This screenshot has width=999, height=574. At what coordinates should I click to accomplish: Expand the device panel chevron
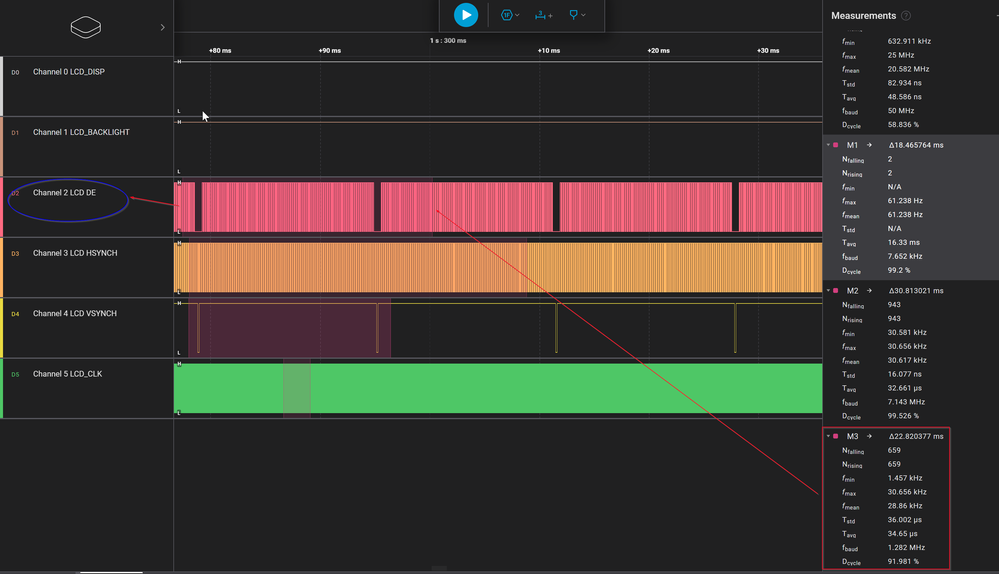[x=162, y=28]
